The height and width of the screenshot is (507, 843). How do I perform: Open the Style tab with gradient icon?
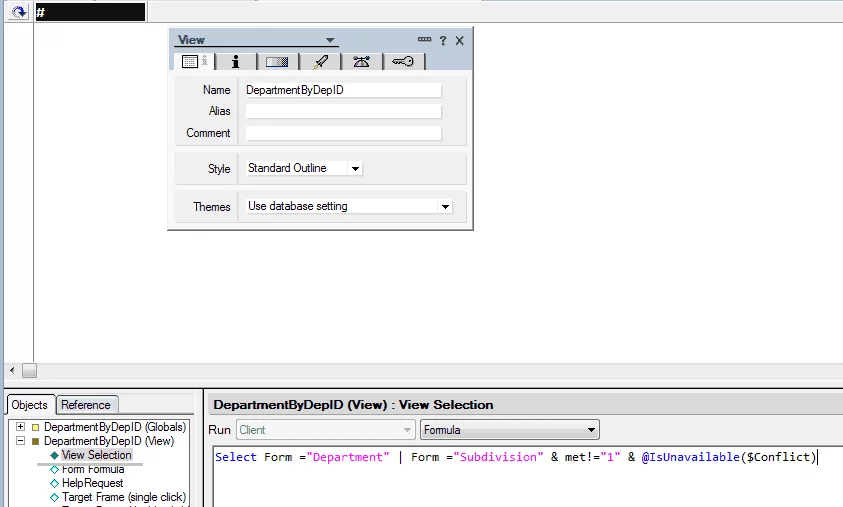click(277, 62)
